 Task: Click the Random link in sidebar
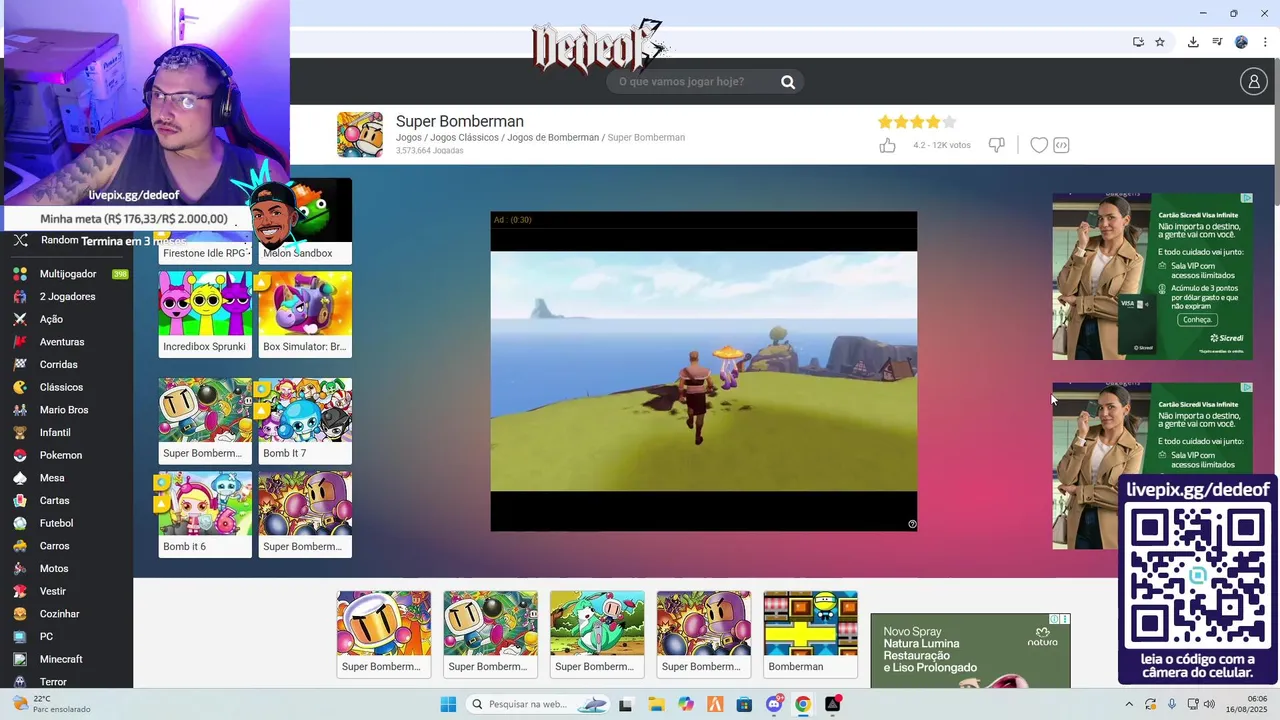pos(59,240)
